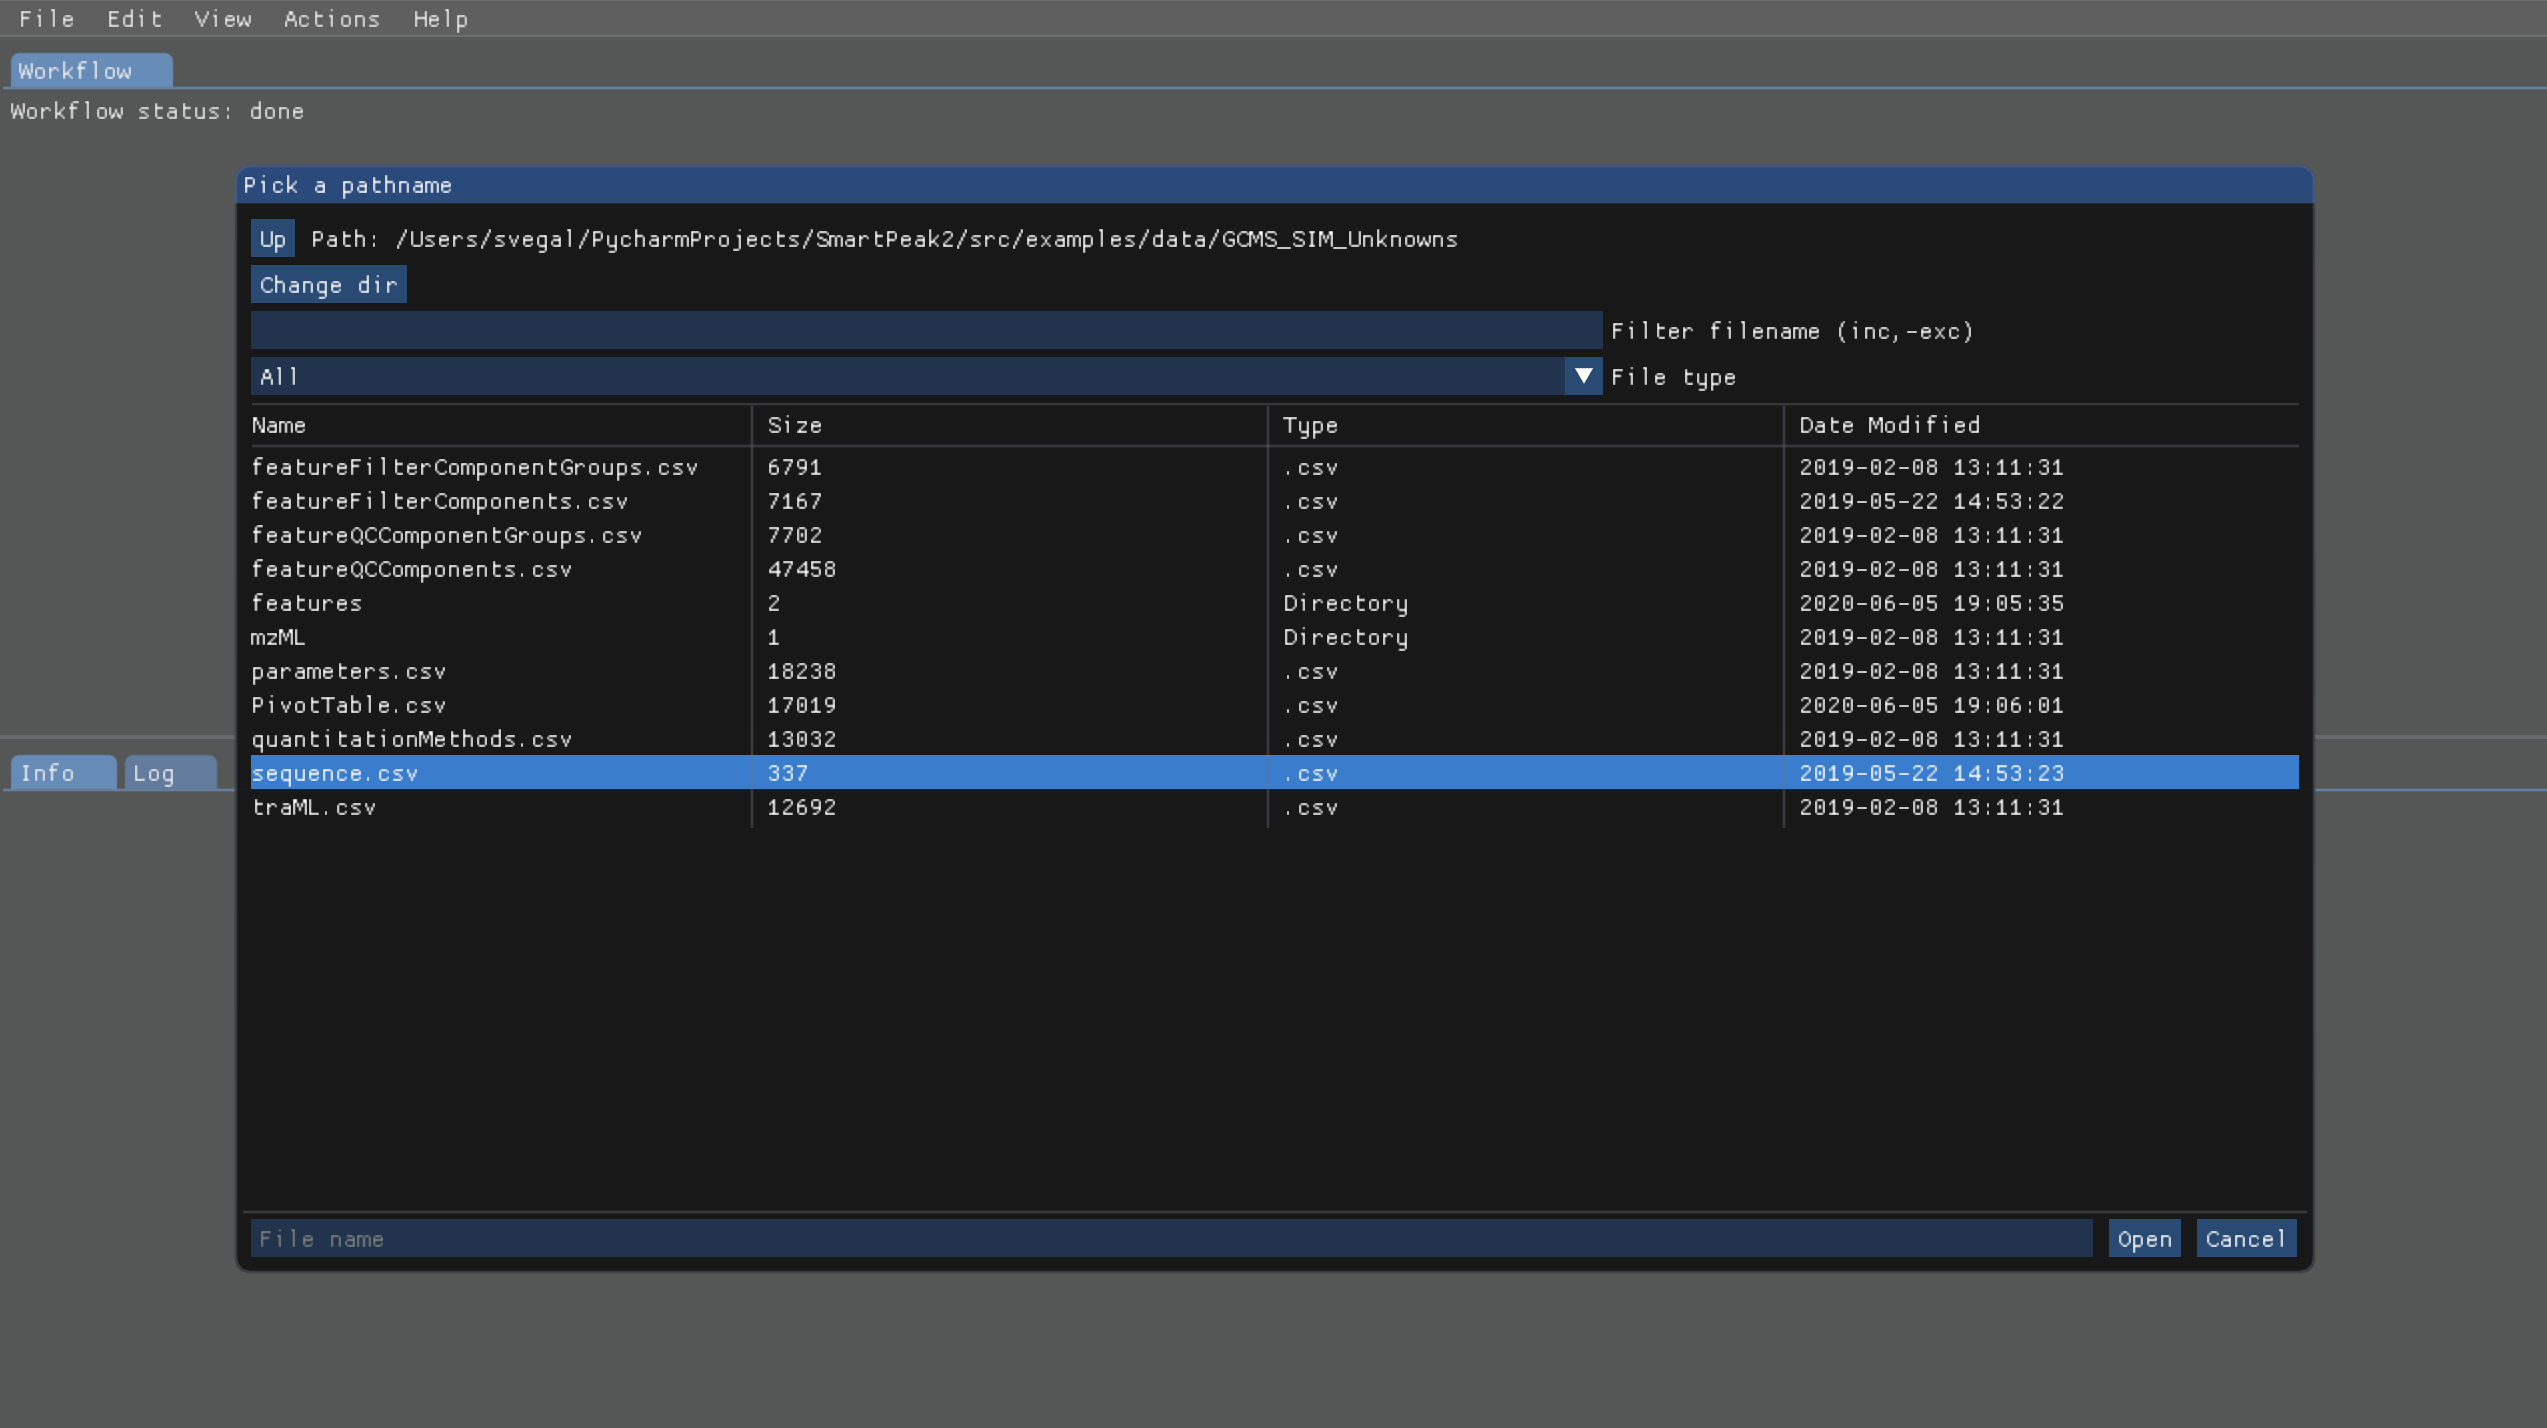2547x1428 pixels.
Task: Cancel the pathname dialog
Action: click(x=2244, y=1239)
